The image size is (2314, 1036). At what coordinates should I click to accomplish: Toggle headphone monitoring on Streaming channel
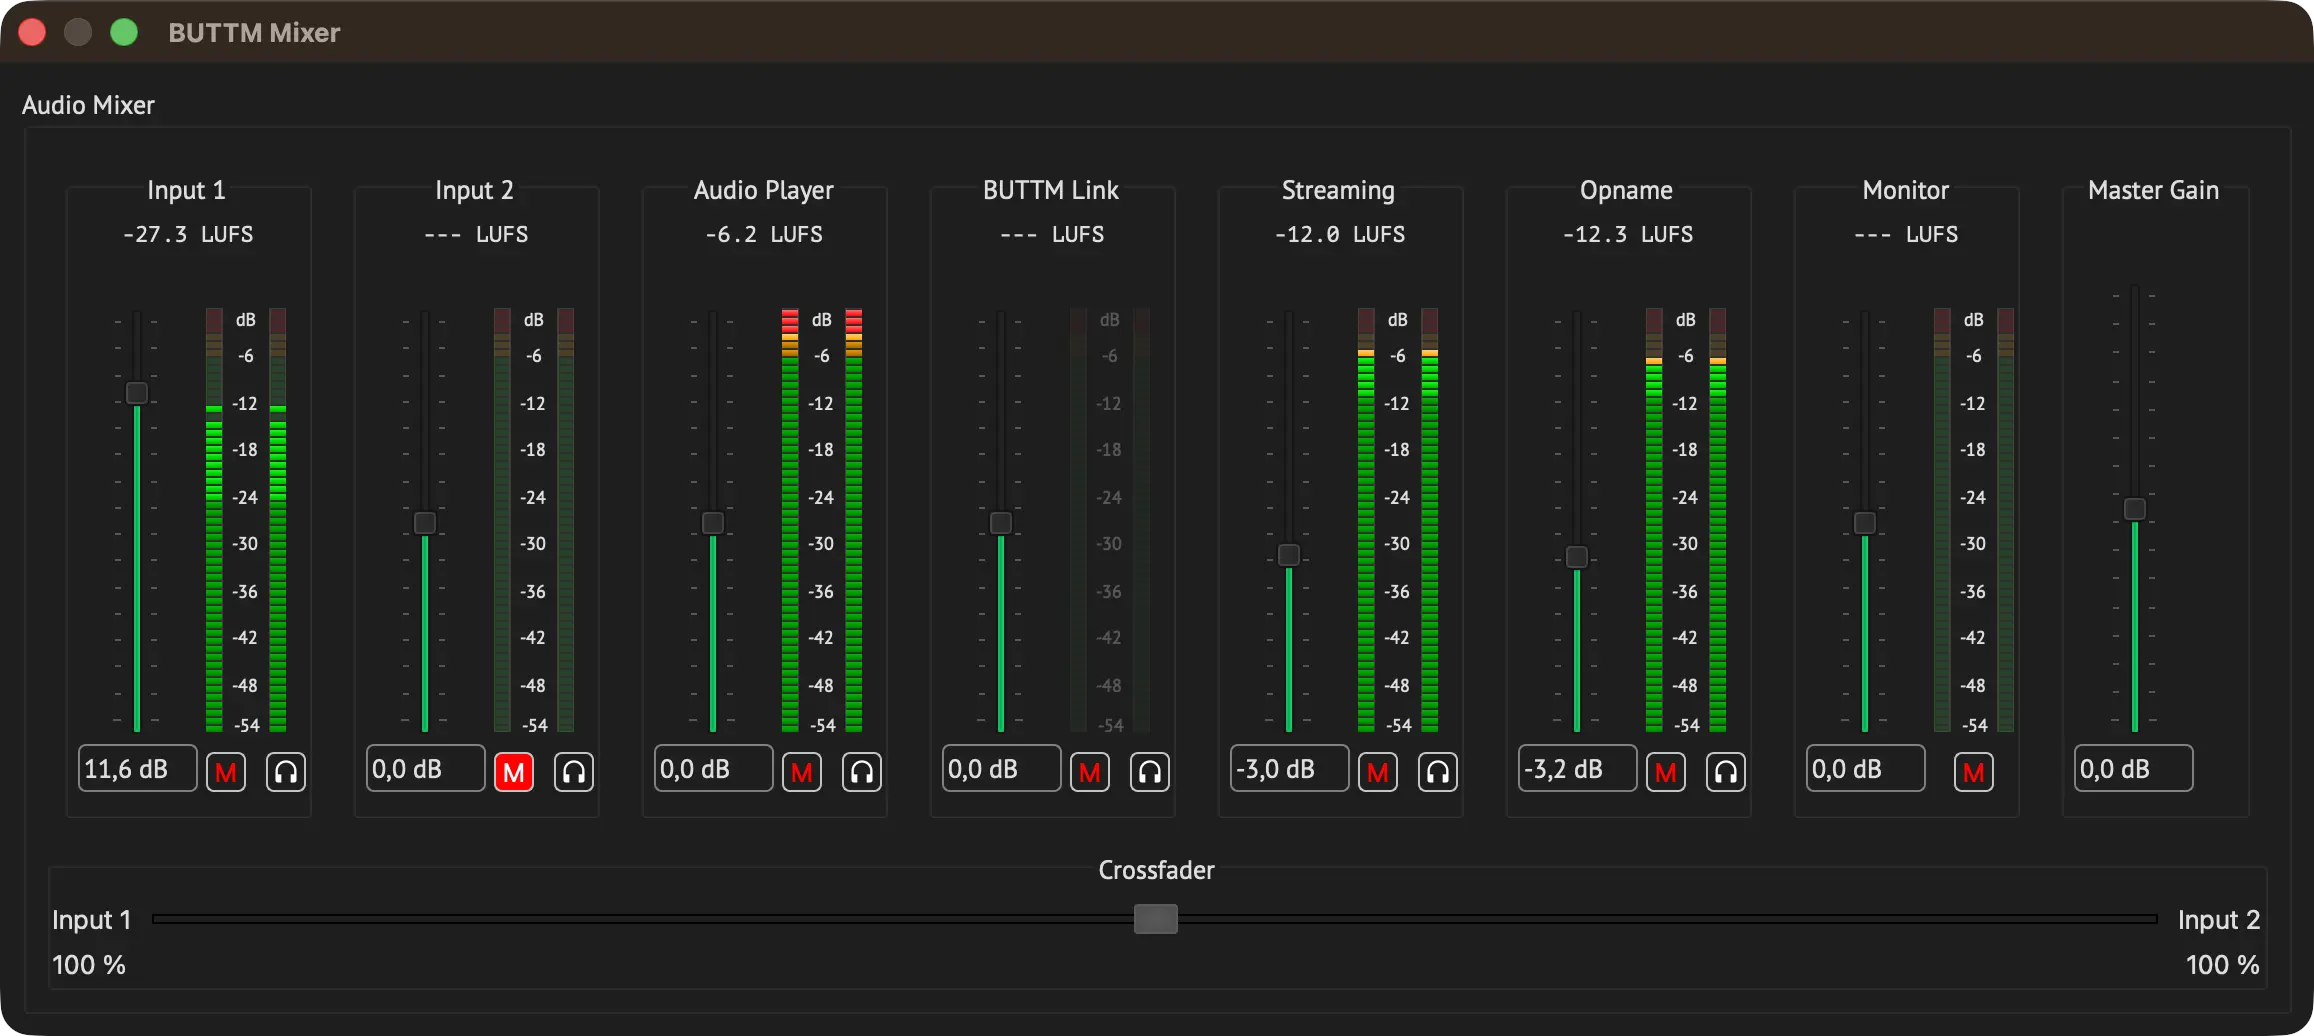click(x=1438, y=772)
